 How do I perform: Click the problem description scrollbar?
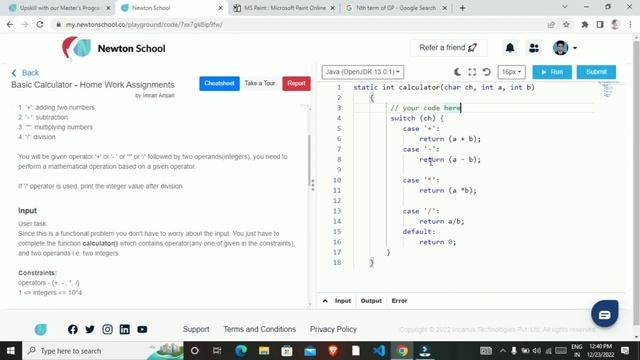[x=309, y=161]
